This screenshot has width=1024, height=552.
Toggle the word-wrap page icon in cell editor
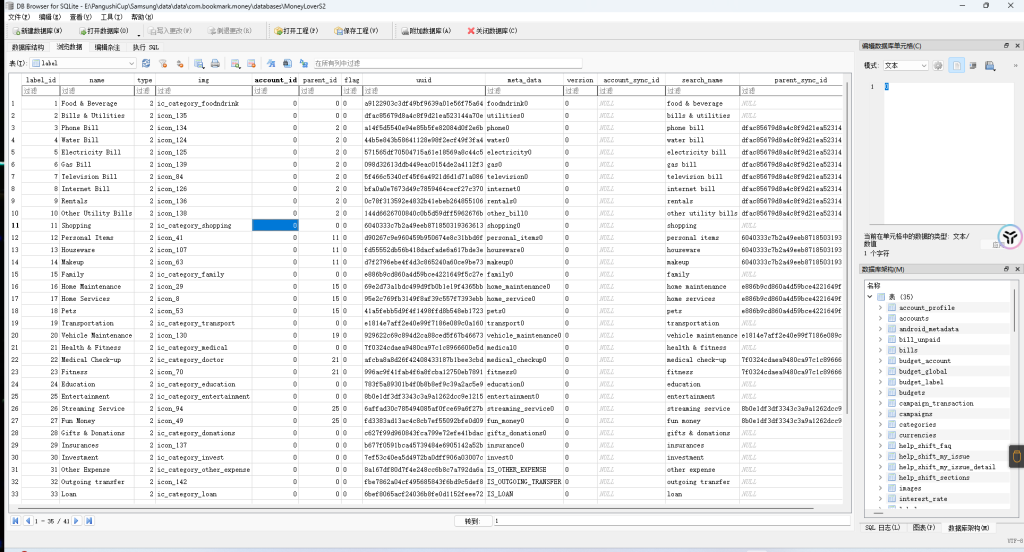tap(957, 65)
